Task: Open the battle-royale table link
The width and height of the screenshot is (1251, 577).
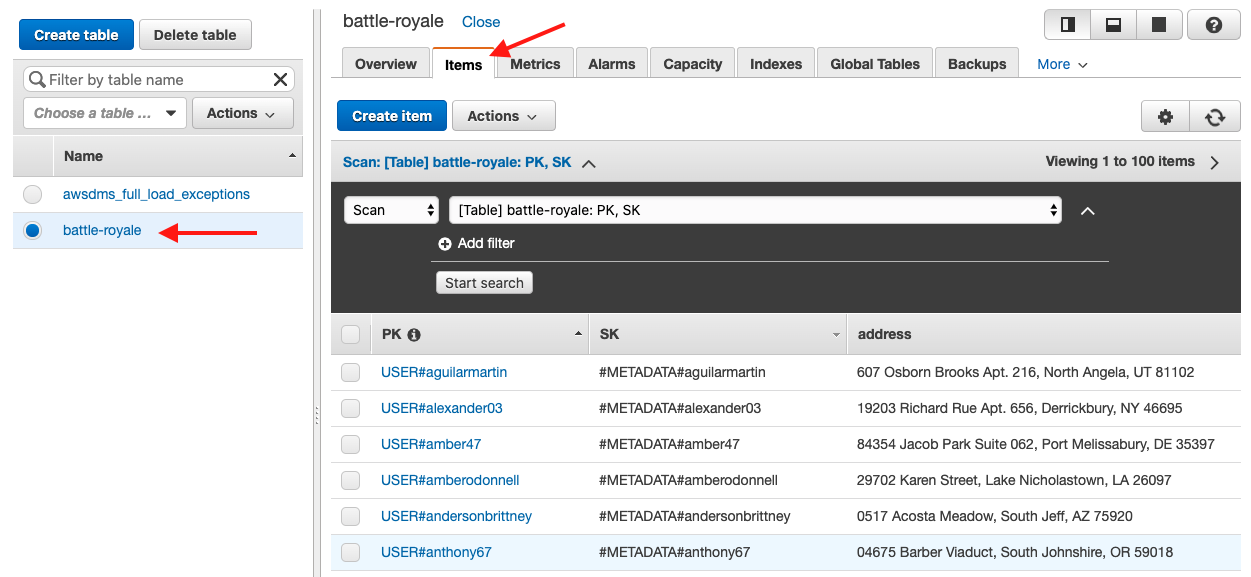Action: 102,230
